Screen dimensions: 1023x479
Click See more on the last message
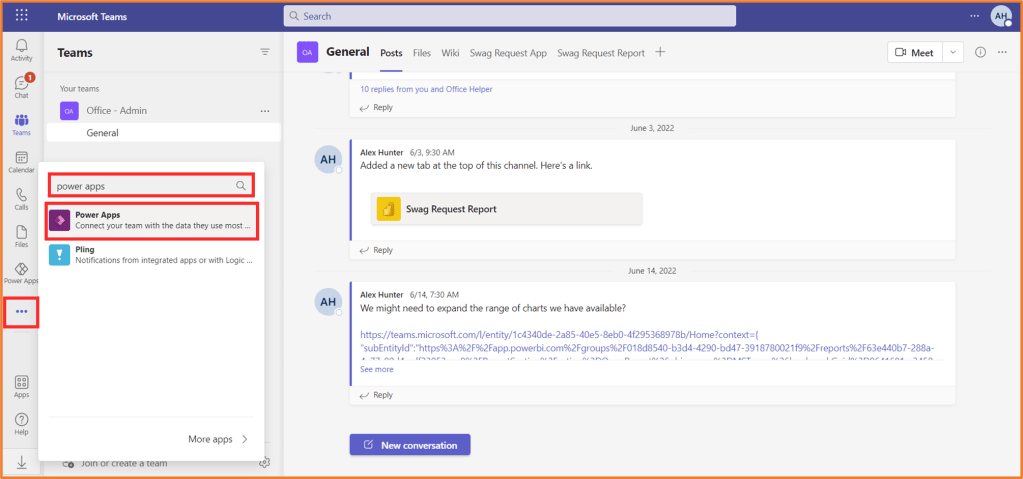[x=376, y=369]
